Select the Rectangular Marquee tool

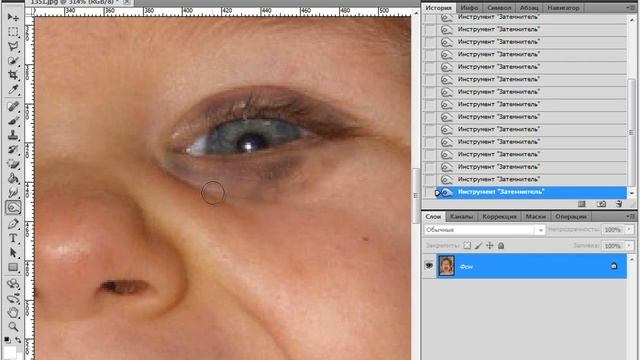click(x=13, y=31)
